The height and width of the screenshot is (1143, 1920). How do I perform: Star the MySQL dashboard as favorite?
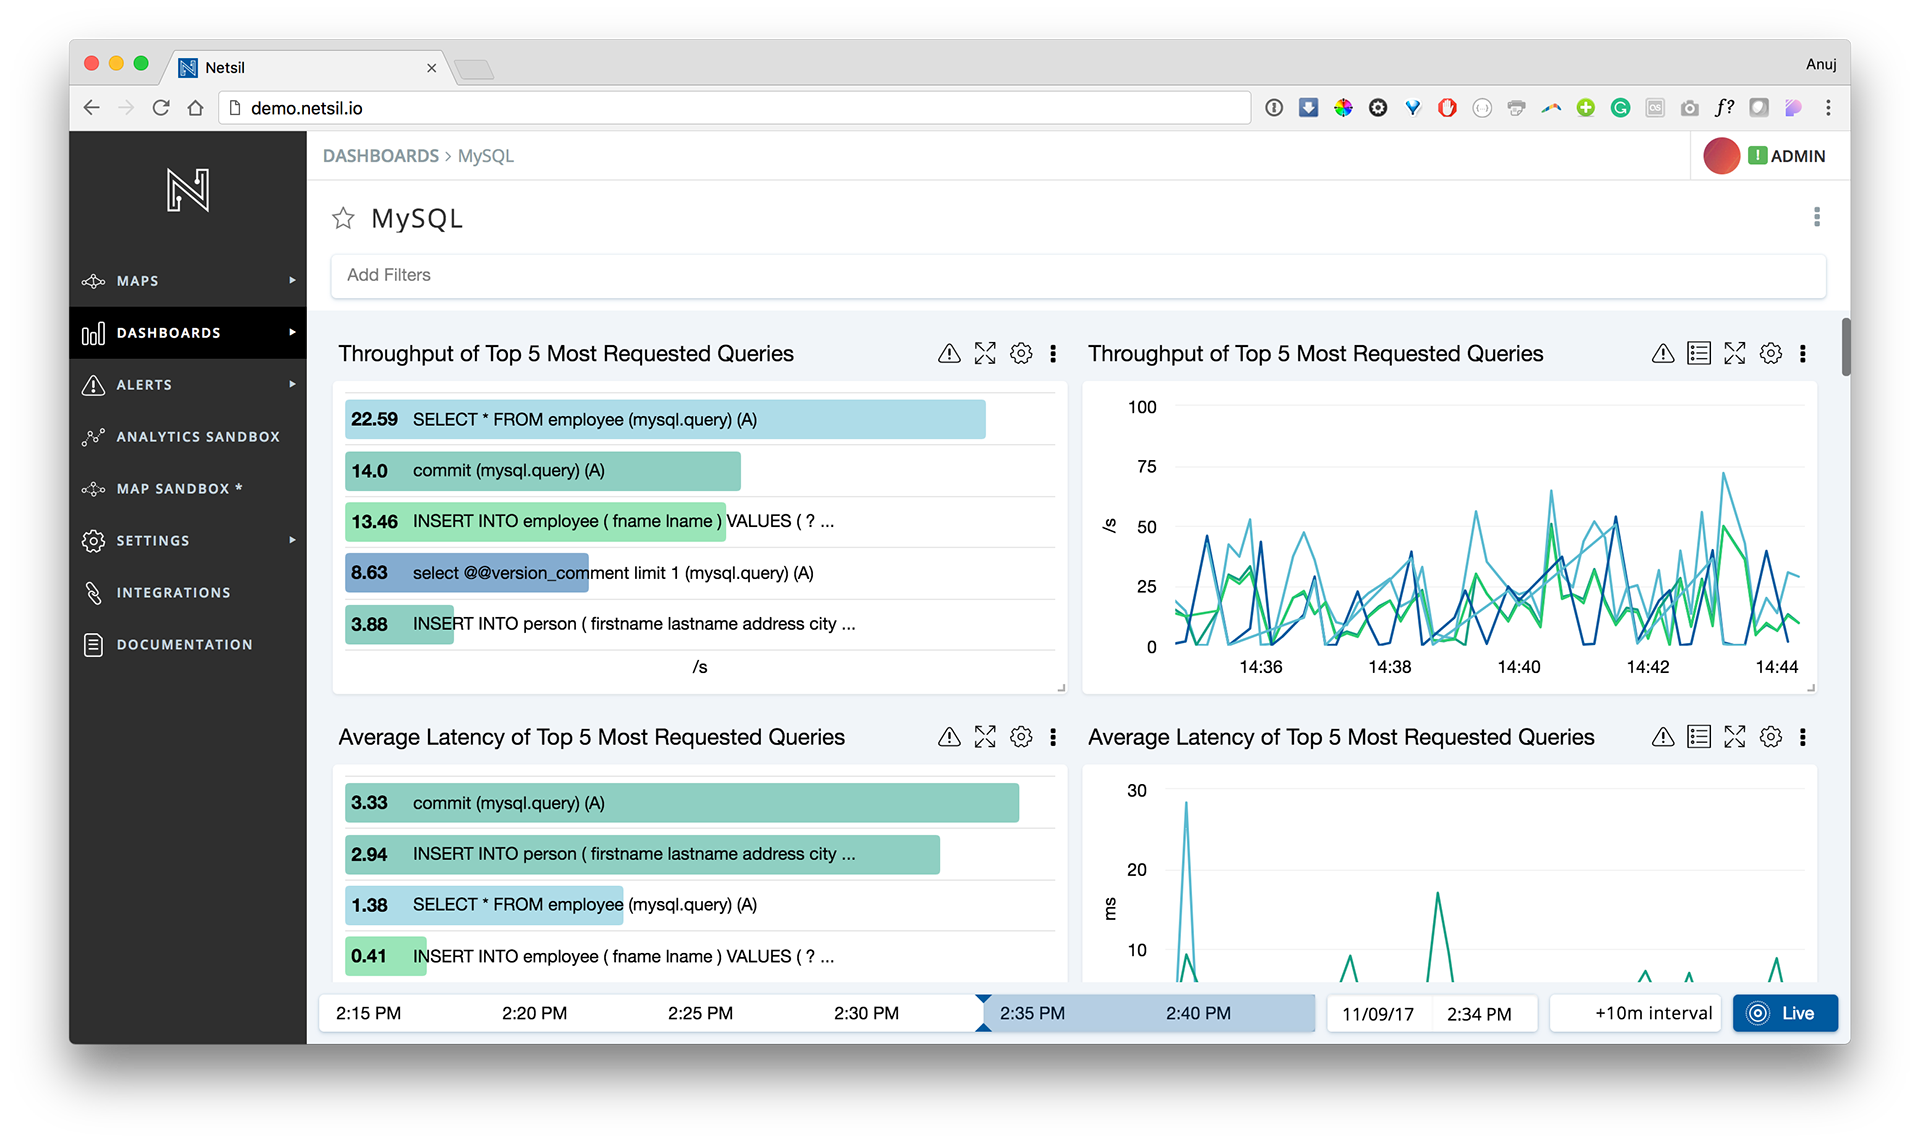pos(343,218)
